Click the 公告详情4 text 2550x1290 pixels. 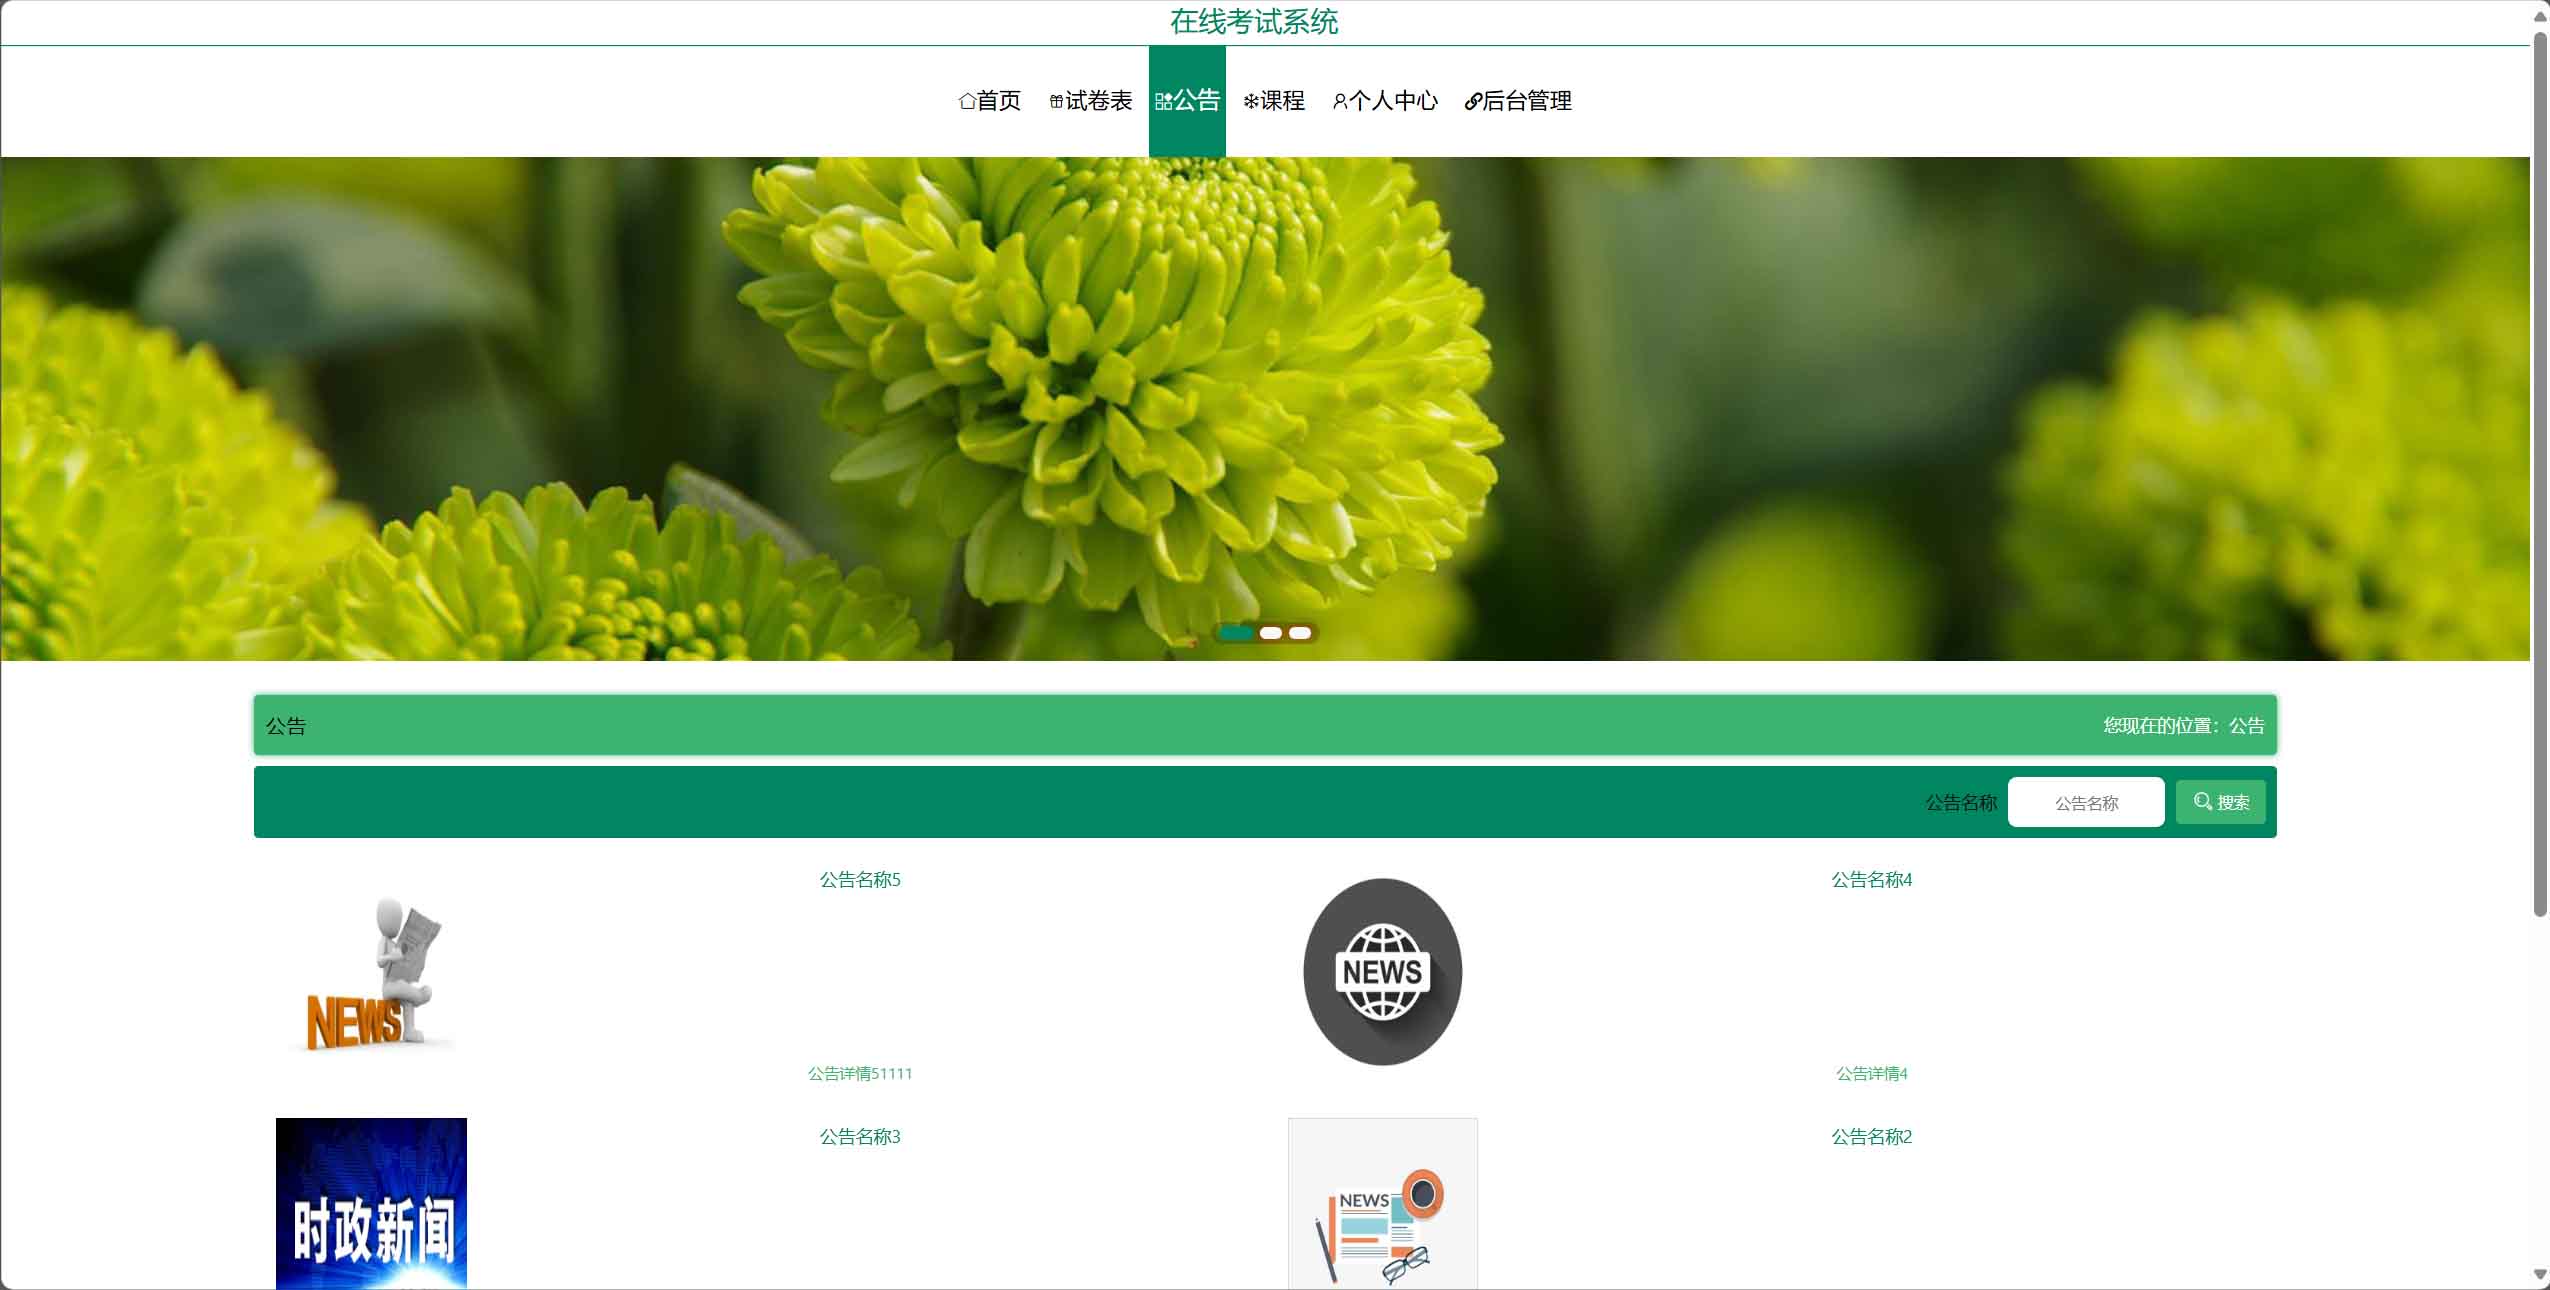[x=1871, y=1074]
